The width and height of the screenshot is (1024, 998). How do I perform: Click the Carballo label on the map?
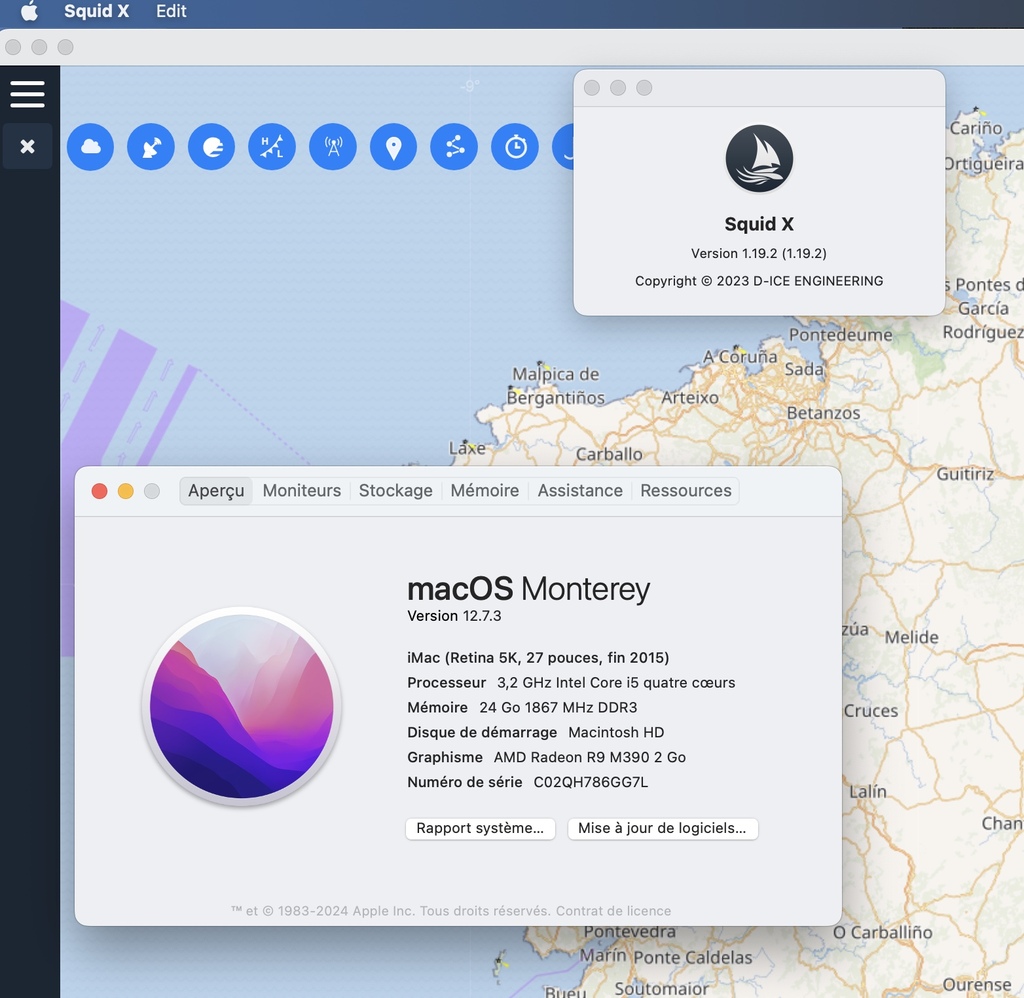click(609, 453)
